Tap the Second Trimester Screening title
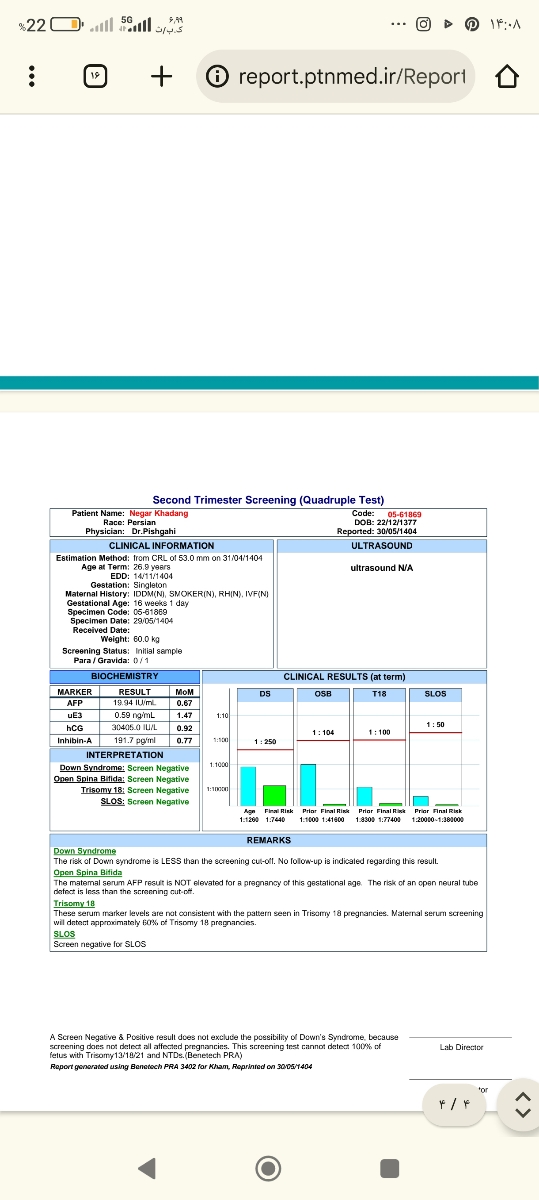 [268, 500]
